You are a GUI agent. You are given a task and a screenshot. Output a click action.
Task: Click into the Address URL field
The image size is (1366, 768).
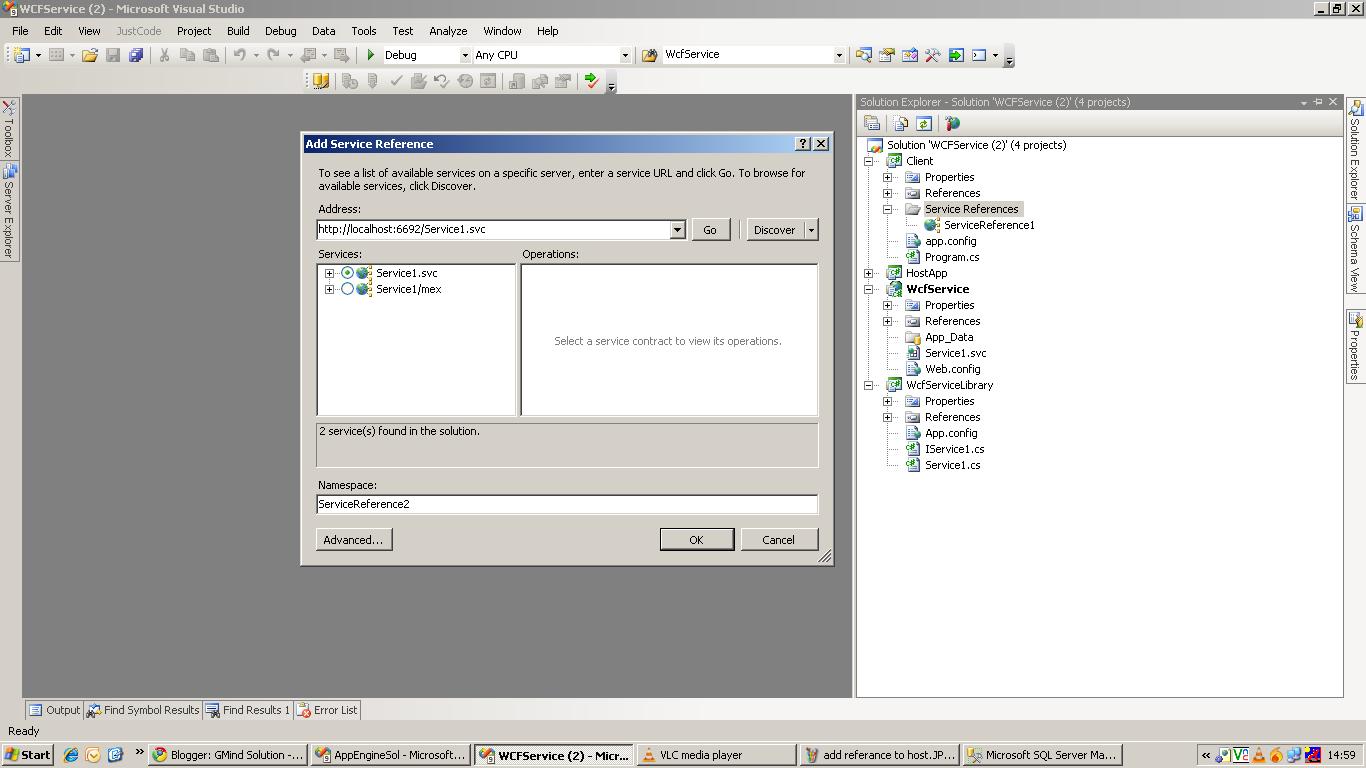click(494, 230)
